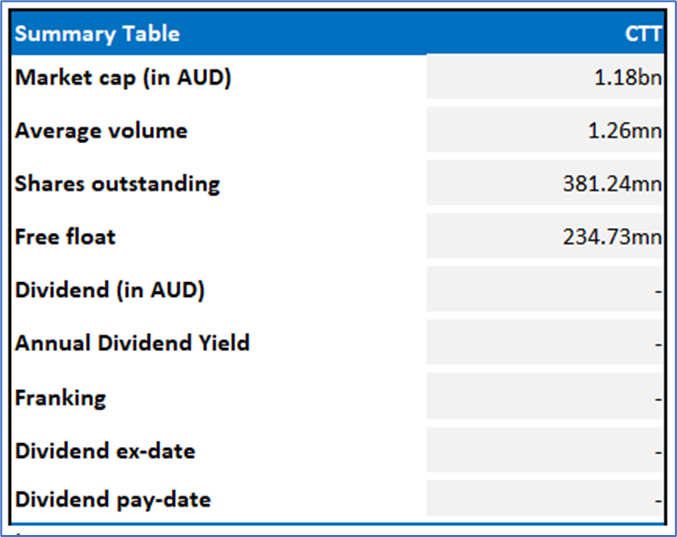Screen dimensions: 677x537
Task: Click the Market cap (in AUD) label
Action: point(123,78)
